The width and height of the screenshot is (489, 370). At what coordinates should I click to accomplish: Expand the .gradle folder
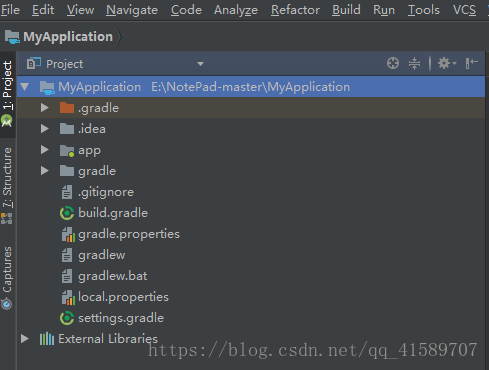45,108
